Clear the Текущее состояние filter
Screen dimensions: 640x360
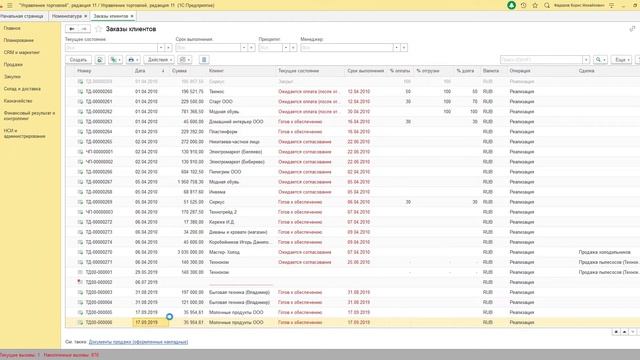click(x=169, y=48)
